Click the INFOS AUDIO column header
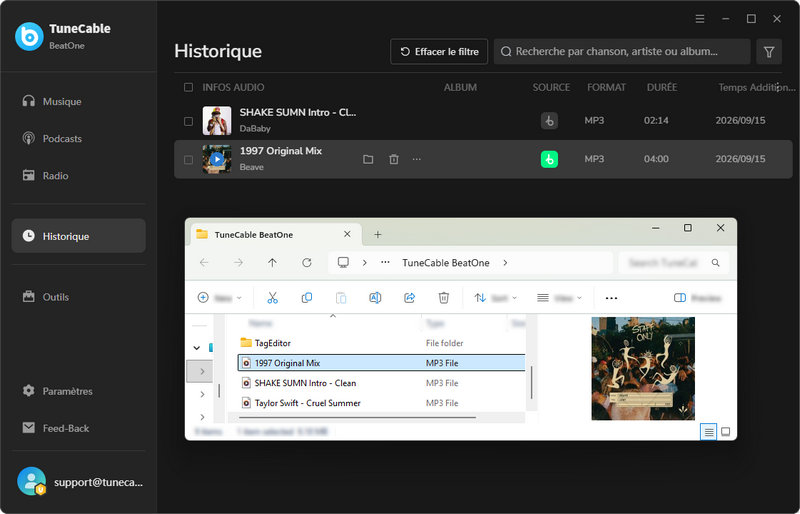This screenshot has width=800, height=514. coord(233,87)
